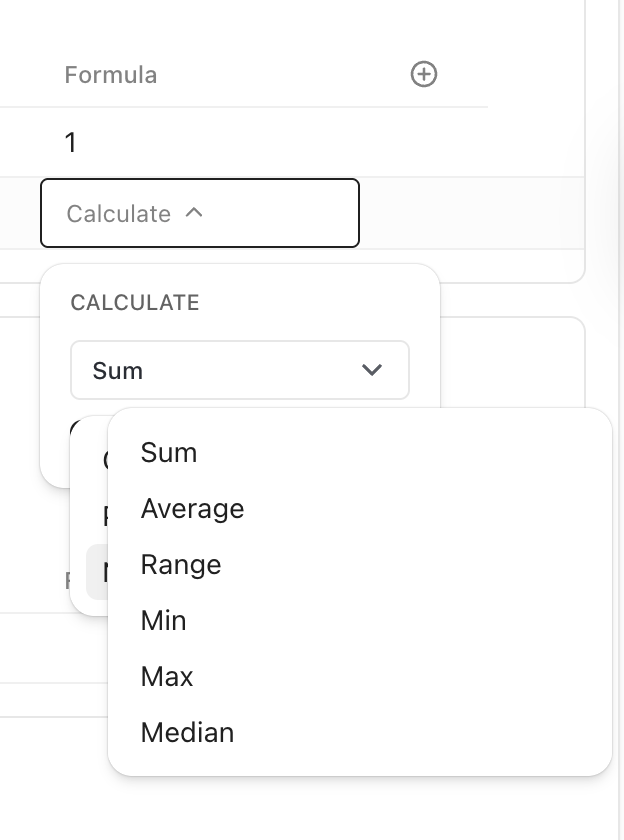Click the CALCULATE popover heading

(x=134, y=302)
